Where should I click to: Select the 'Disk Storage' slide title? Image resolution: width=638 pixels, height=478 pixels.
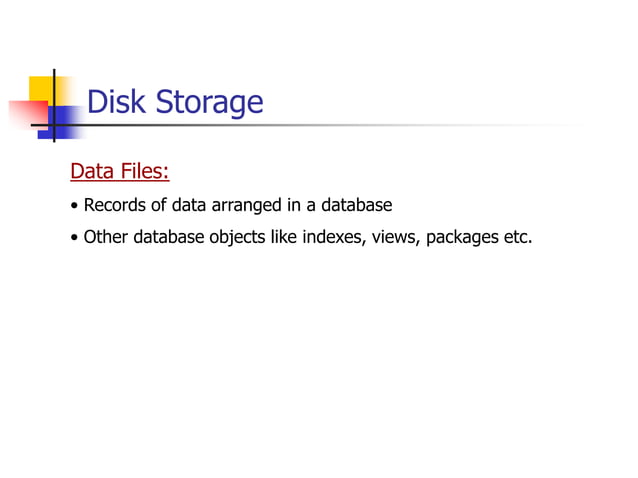[x=175, y=102]
